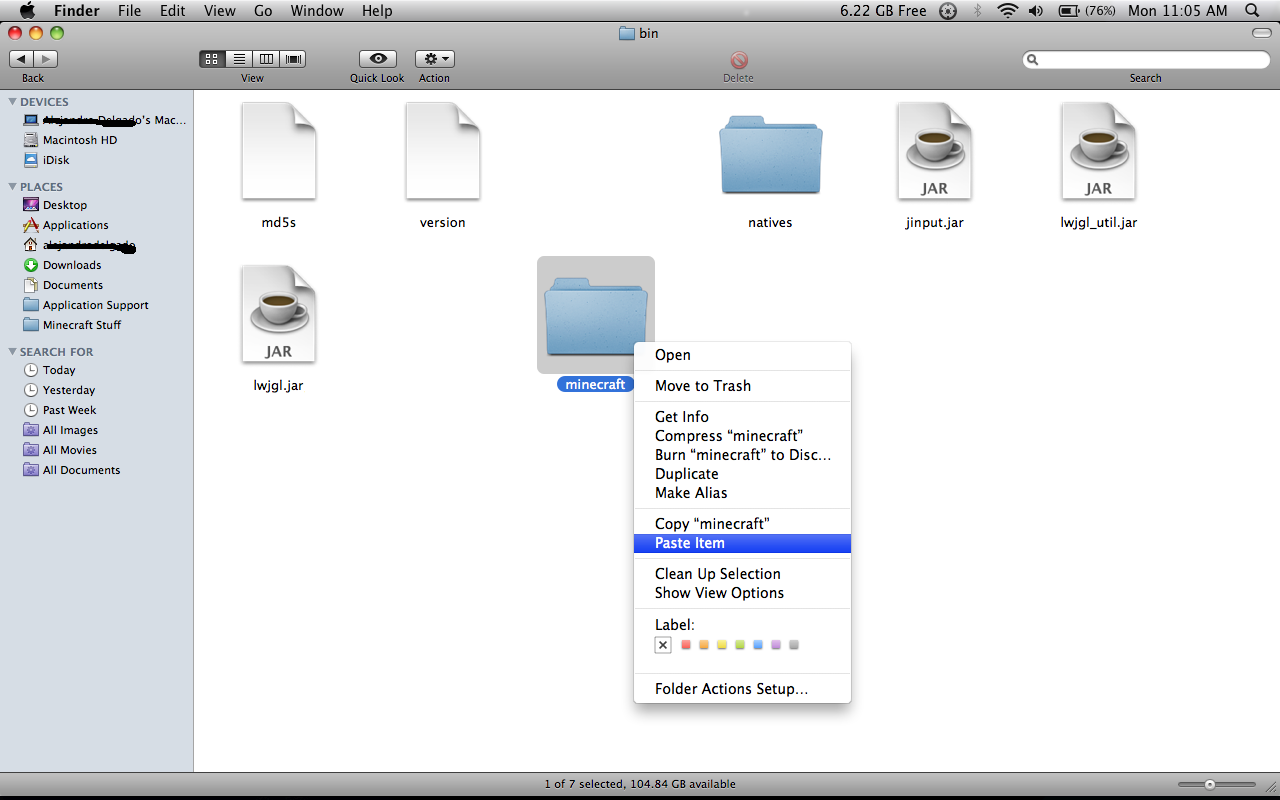Screen dimensions: 1280x800
Task: Open Application Support in sidebar
Action: [x=96, y=305]
